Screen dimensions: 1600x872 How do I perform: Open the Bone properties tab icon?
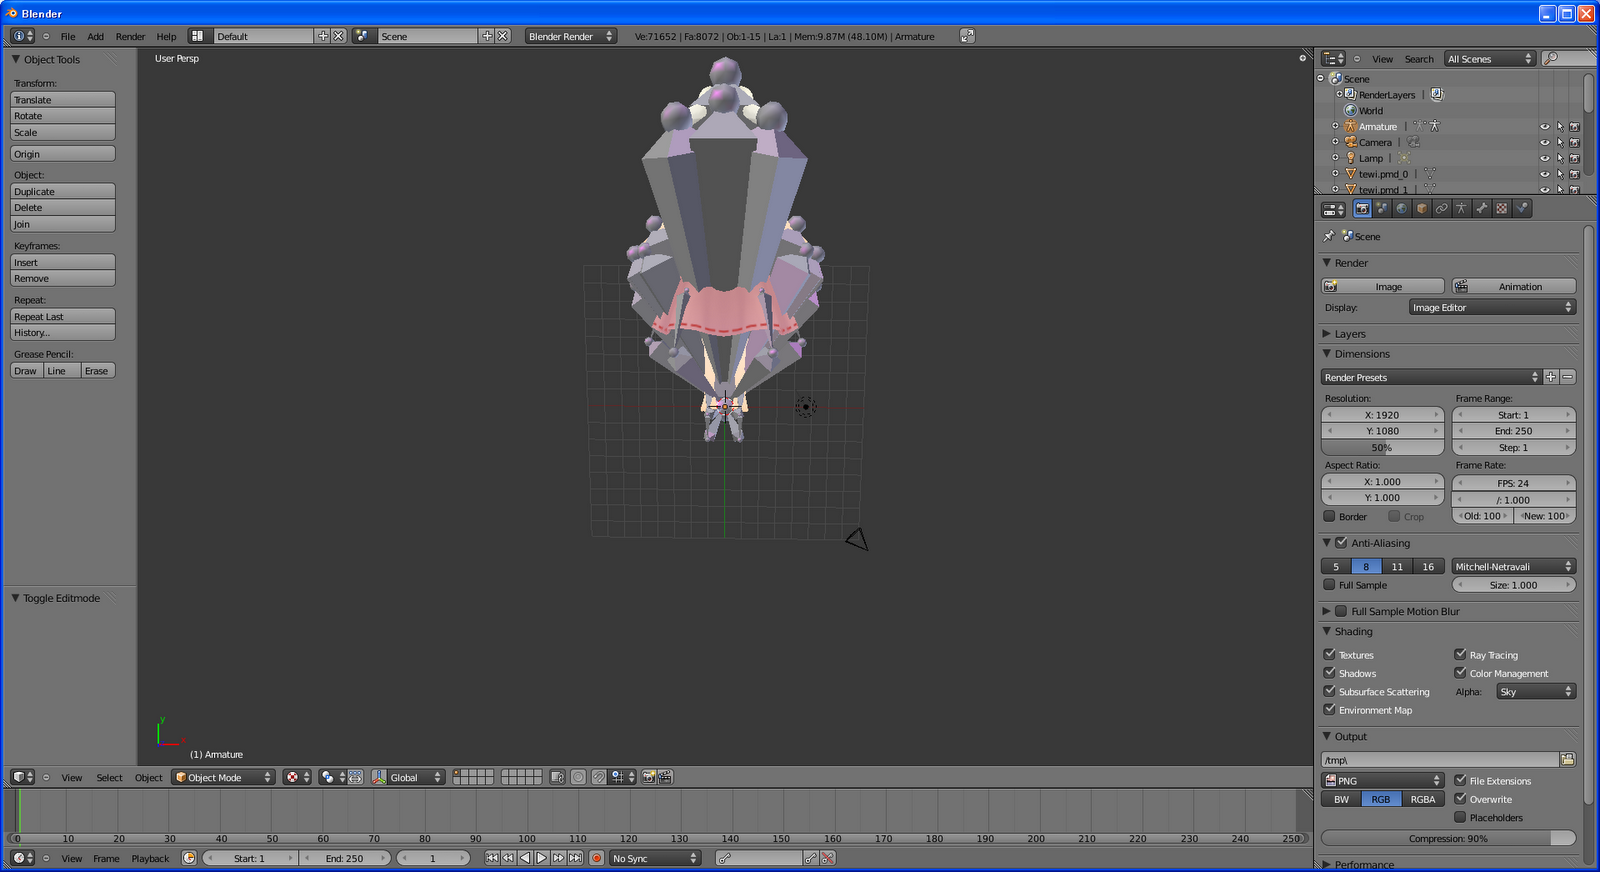coord(1482,209)
